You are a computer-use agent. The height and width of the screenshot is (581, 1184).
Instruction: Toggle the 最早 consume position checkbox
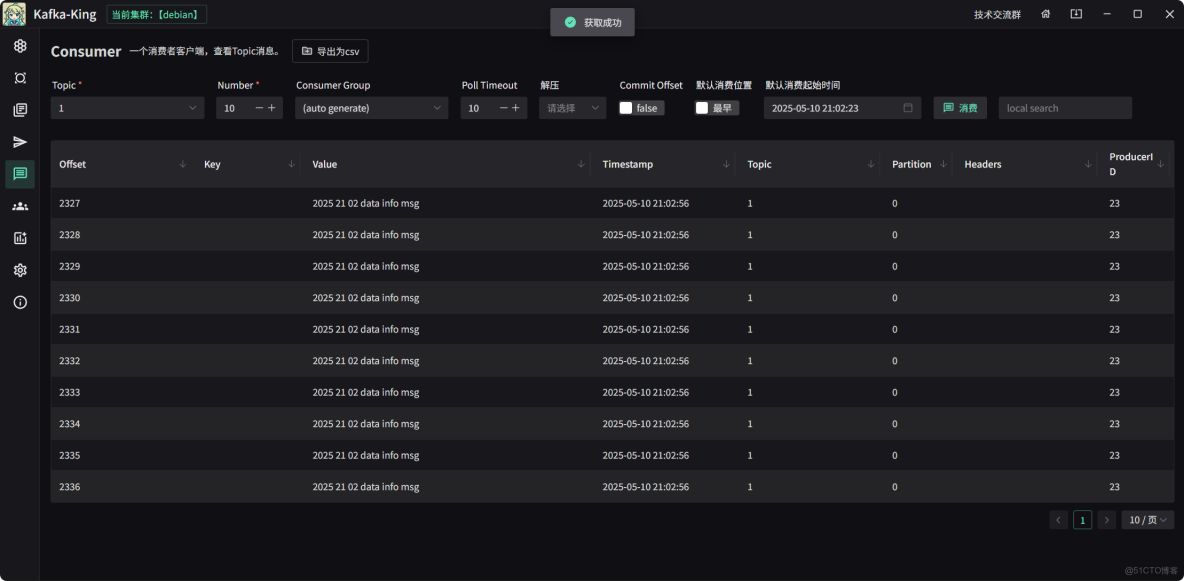[x=701, y=107]
